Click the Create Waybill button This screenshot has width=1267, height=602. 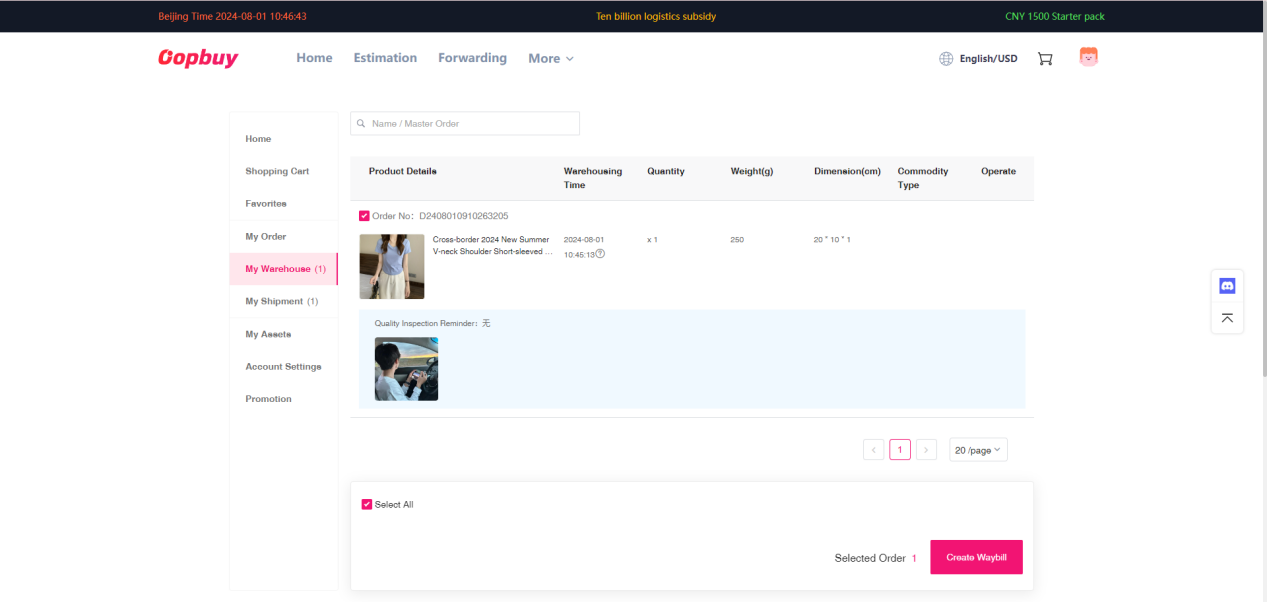point(976,557)
